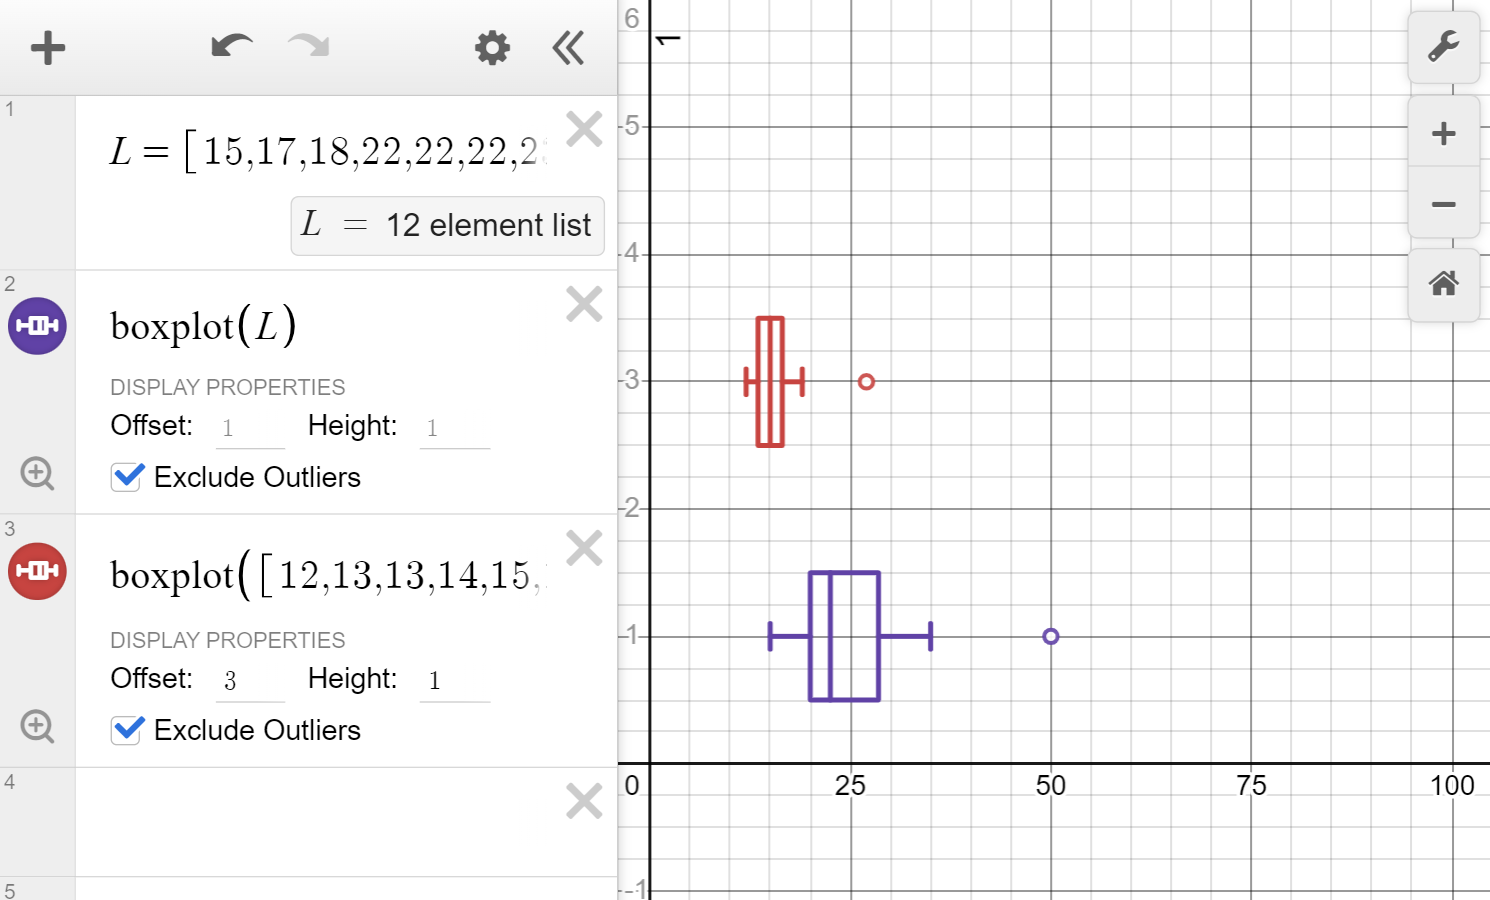1490x900 pixels.
Task: Open the graph settings wrench
Action: (1444, 47)
